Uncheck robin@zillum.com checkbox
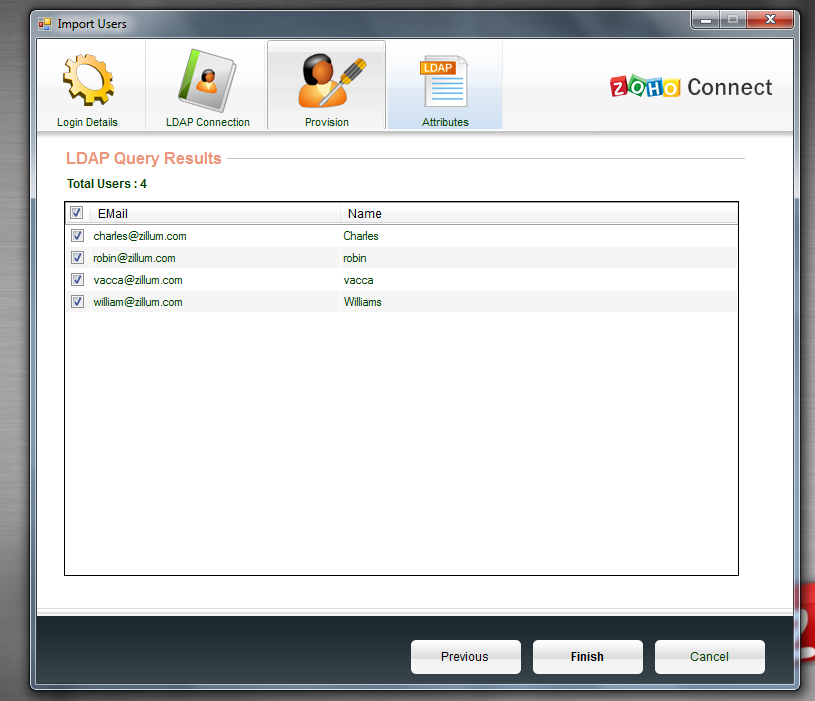The image size is (815, 701). 77,257
